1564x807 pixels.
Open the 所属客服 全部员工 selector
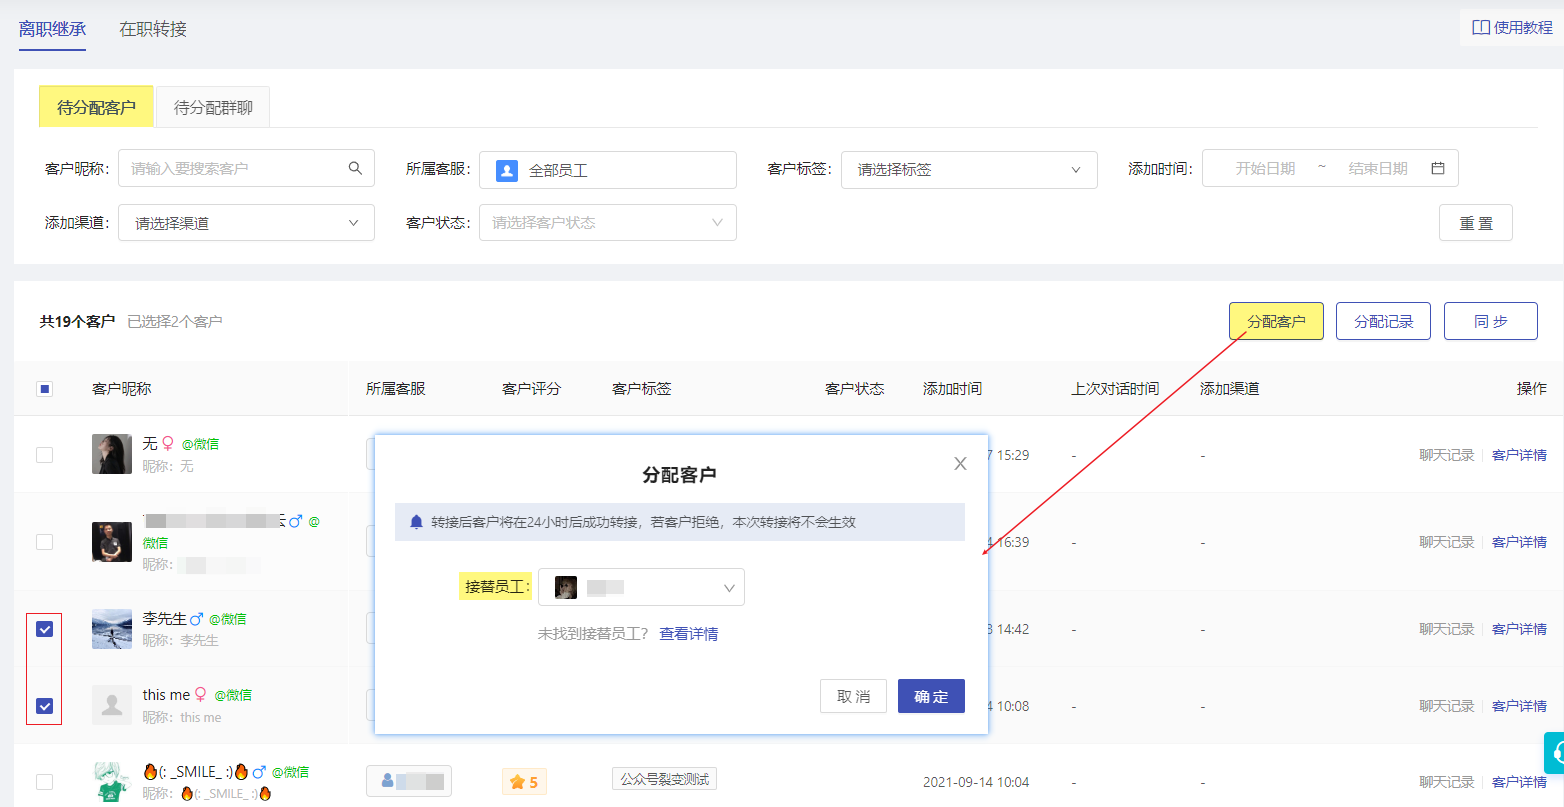(608, 170)
